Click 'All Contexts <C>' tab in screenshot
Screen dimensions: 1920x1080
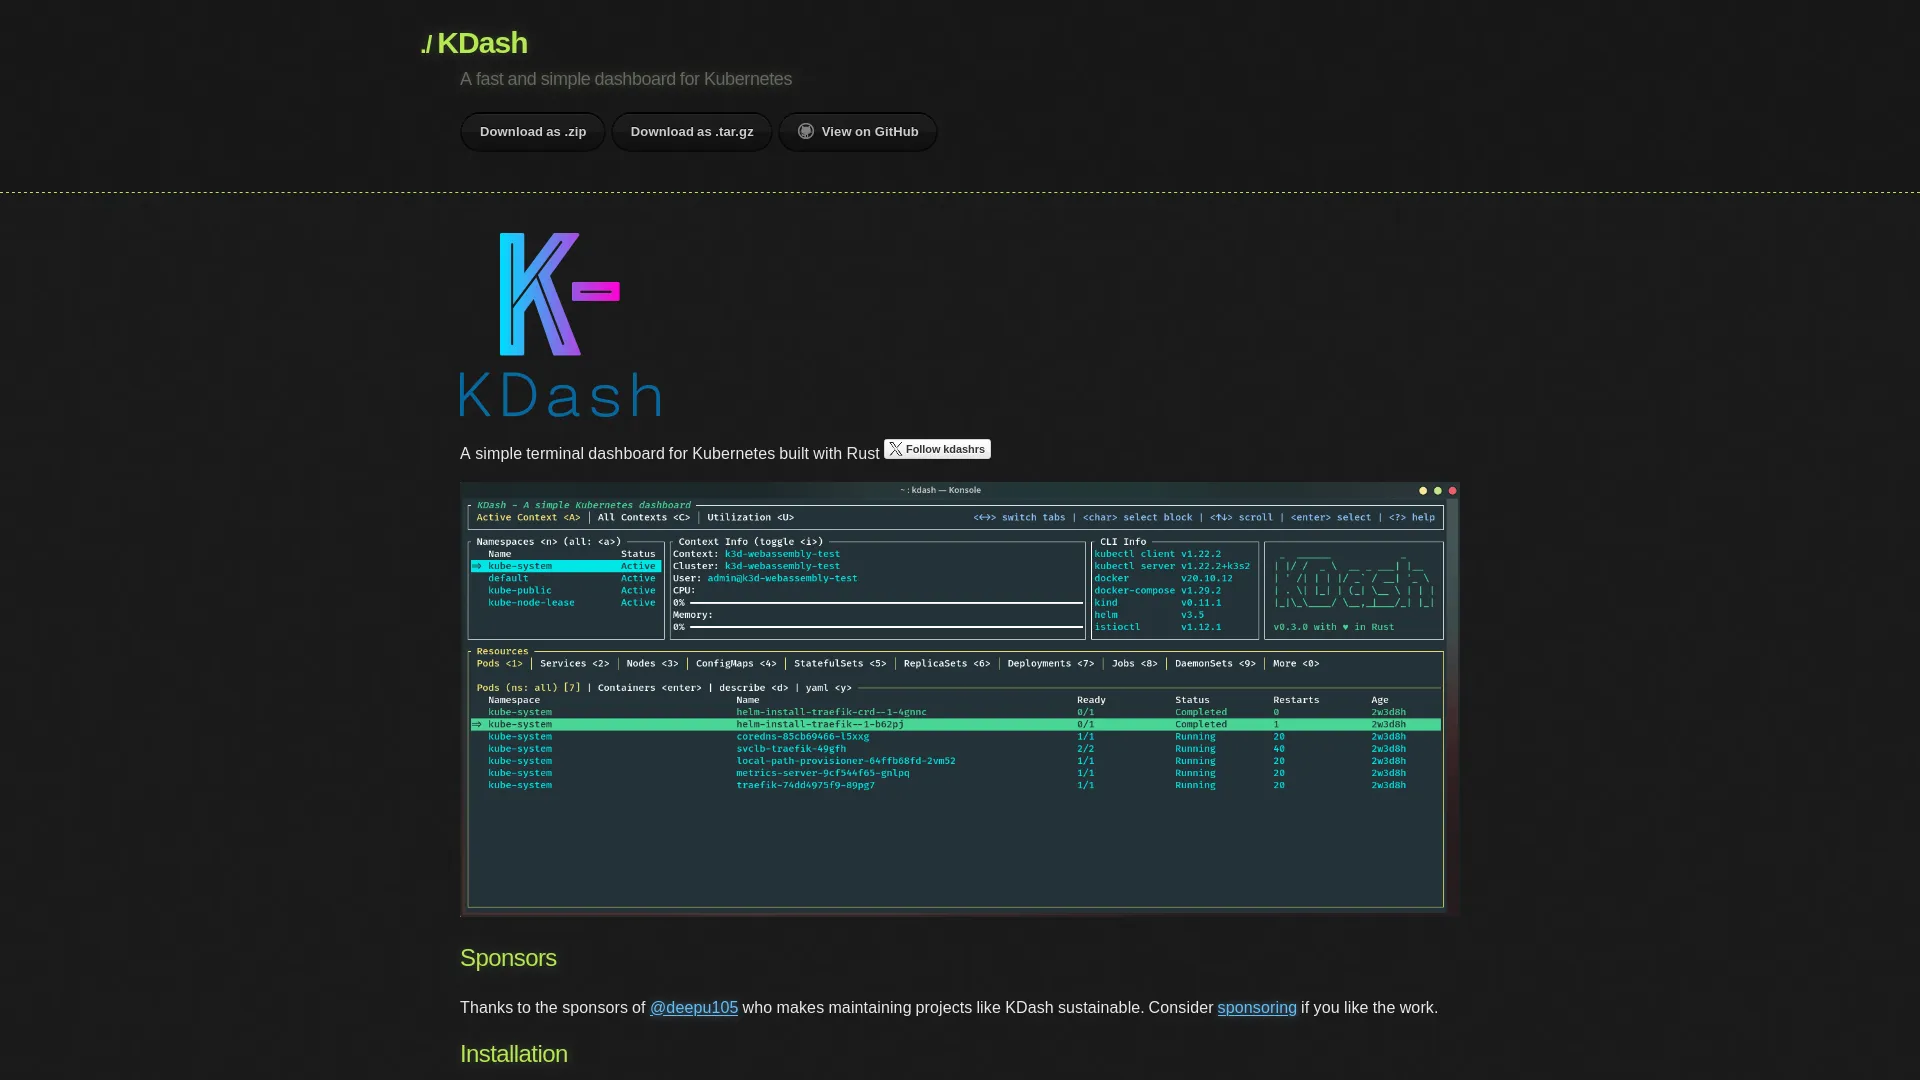point(644,518)
